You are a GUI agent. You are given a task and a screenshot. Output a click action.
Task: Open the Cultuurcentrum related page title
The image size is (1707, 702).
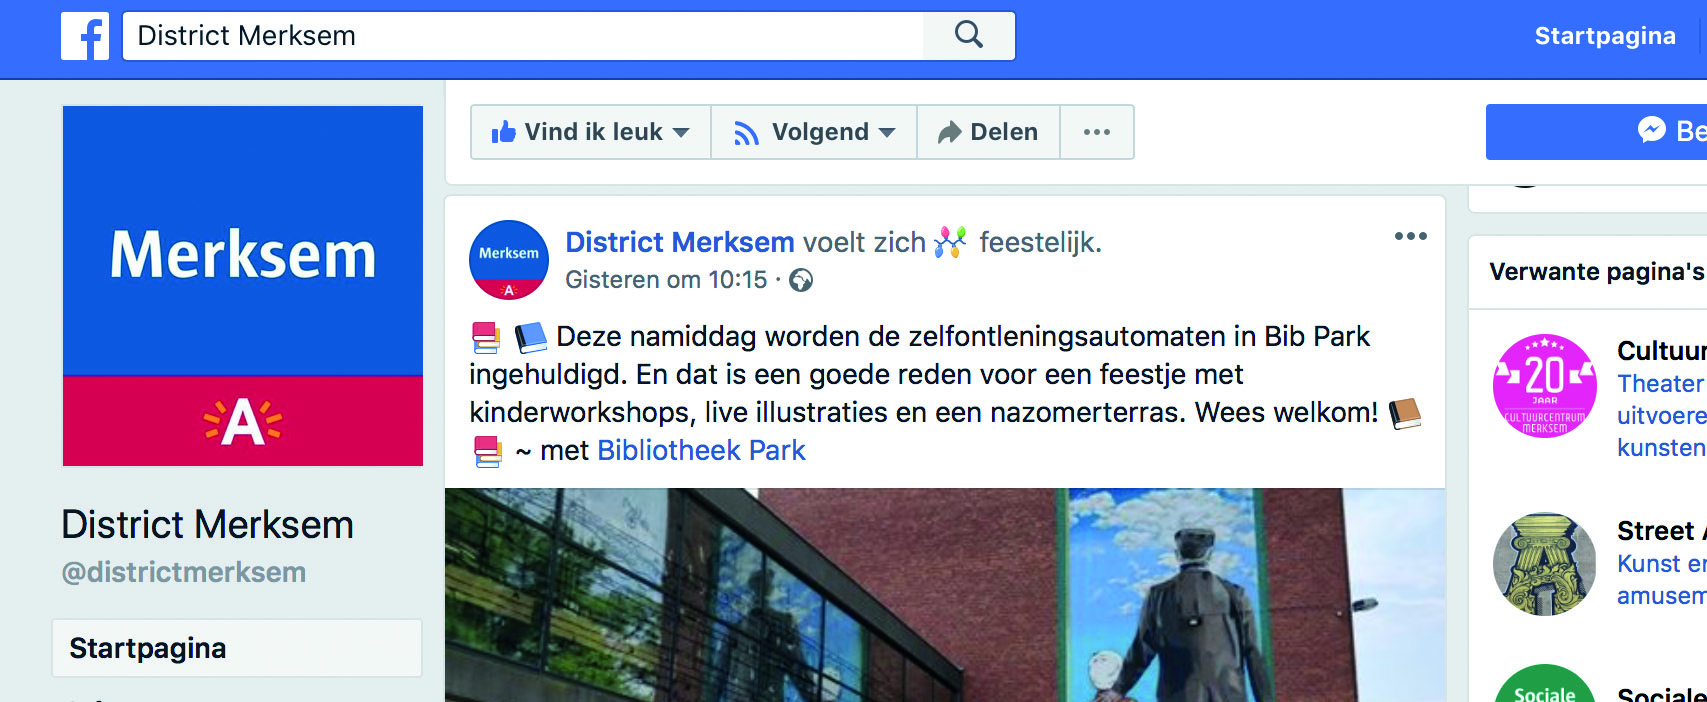1662,351
